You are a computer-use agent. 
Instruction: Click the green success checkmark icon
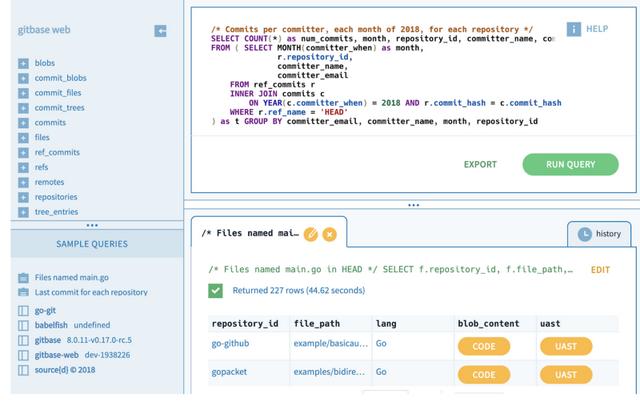point(215,291)
